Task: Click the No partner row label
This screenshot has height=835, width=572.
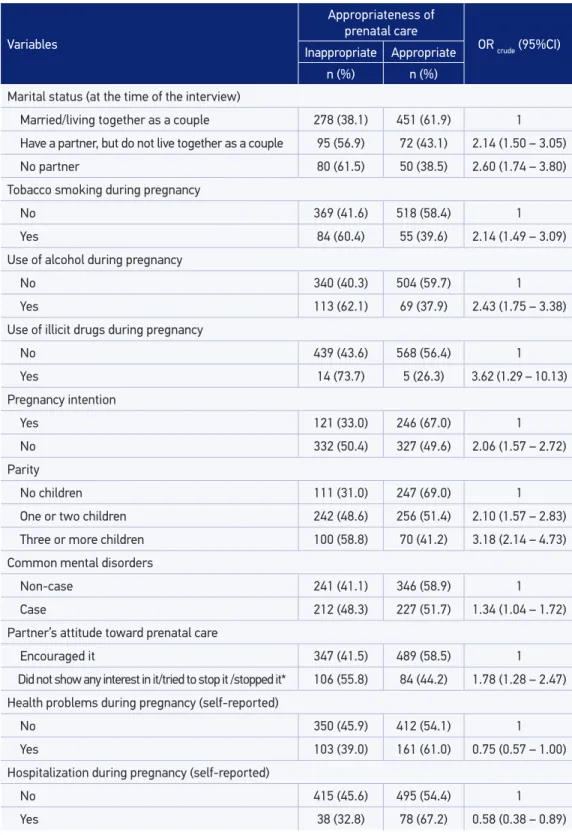Action: coord(50,167)
